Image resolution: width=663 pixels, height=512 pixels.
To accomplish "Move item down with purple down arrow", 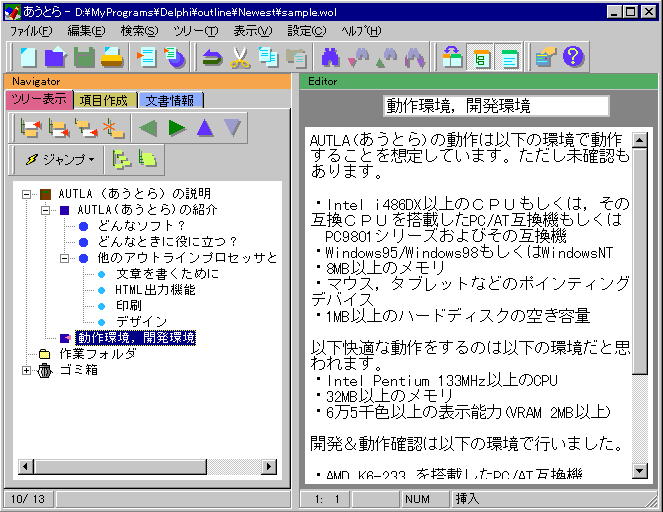I will tap(233, 128).
